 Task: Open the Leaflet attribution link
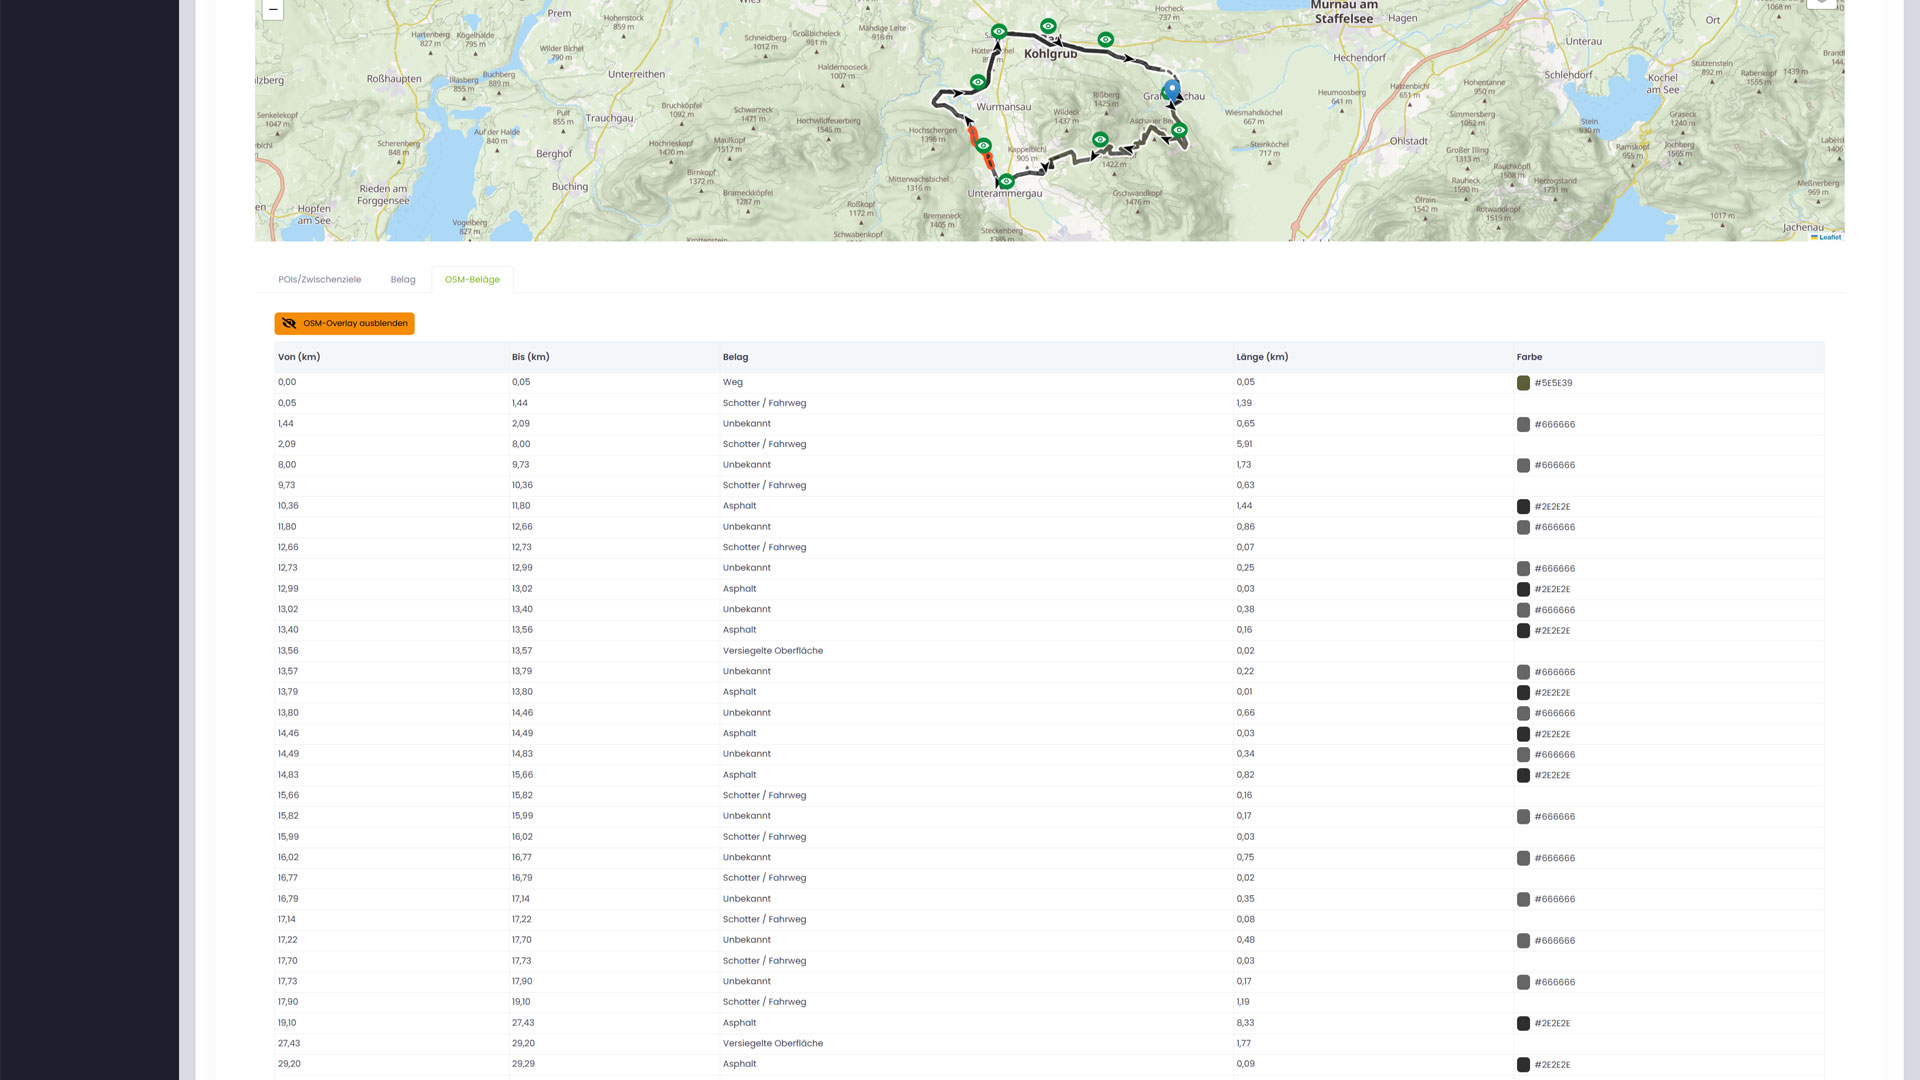1829,237
